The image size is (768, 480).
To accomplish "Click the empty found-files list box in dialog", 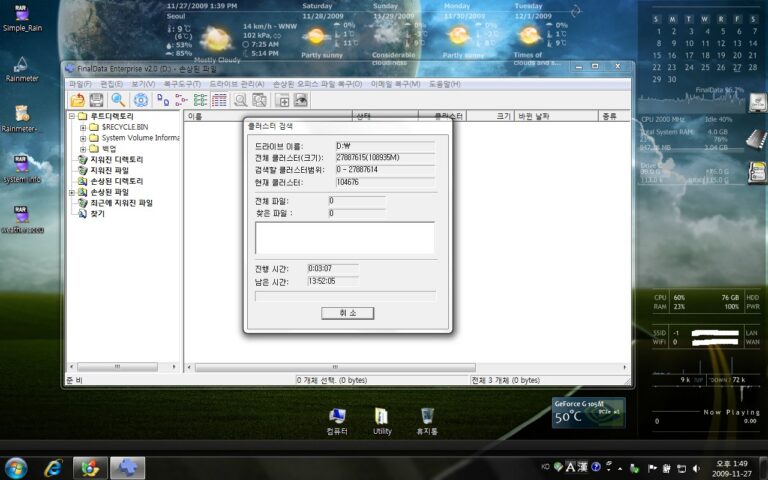I will click(x=345, y=238).
